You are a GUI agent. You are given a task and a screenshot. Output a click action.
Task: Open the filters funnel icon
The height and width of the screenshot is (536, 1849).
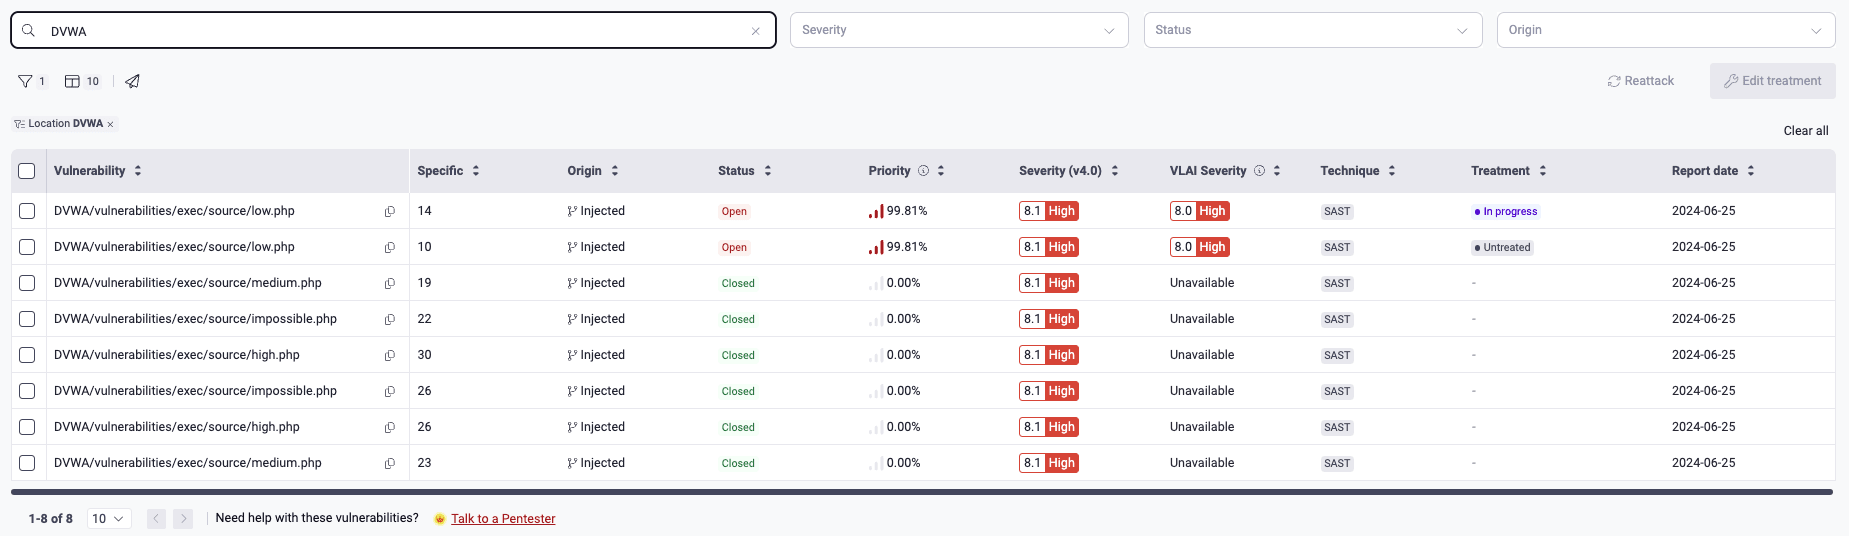click(25, 81)
